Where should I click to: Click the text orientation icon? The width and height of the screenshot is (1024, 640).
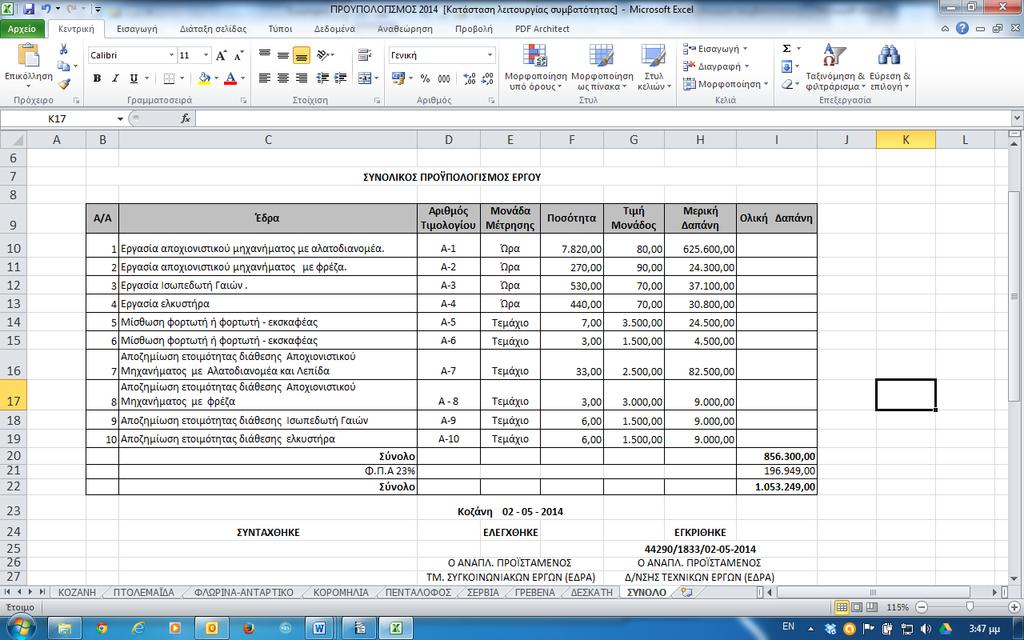coord(322,56)
